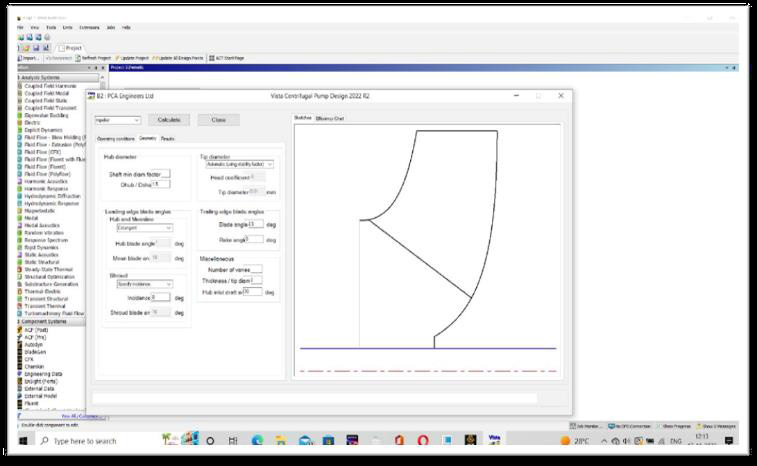Pin the Toolbox panel
757x466 pixels.
(x=96, y=68)
